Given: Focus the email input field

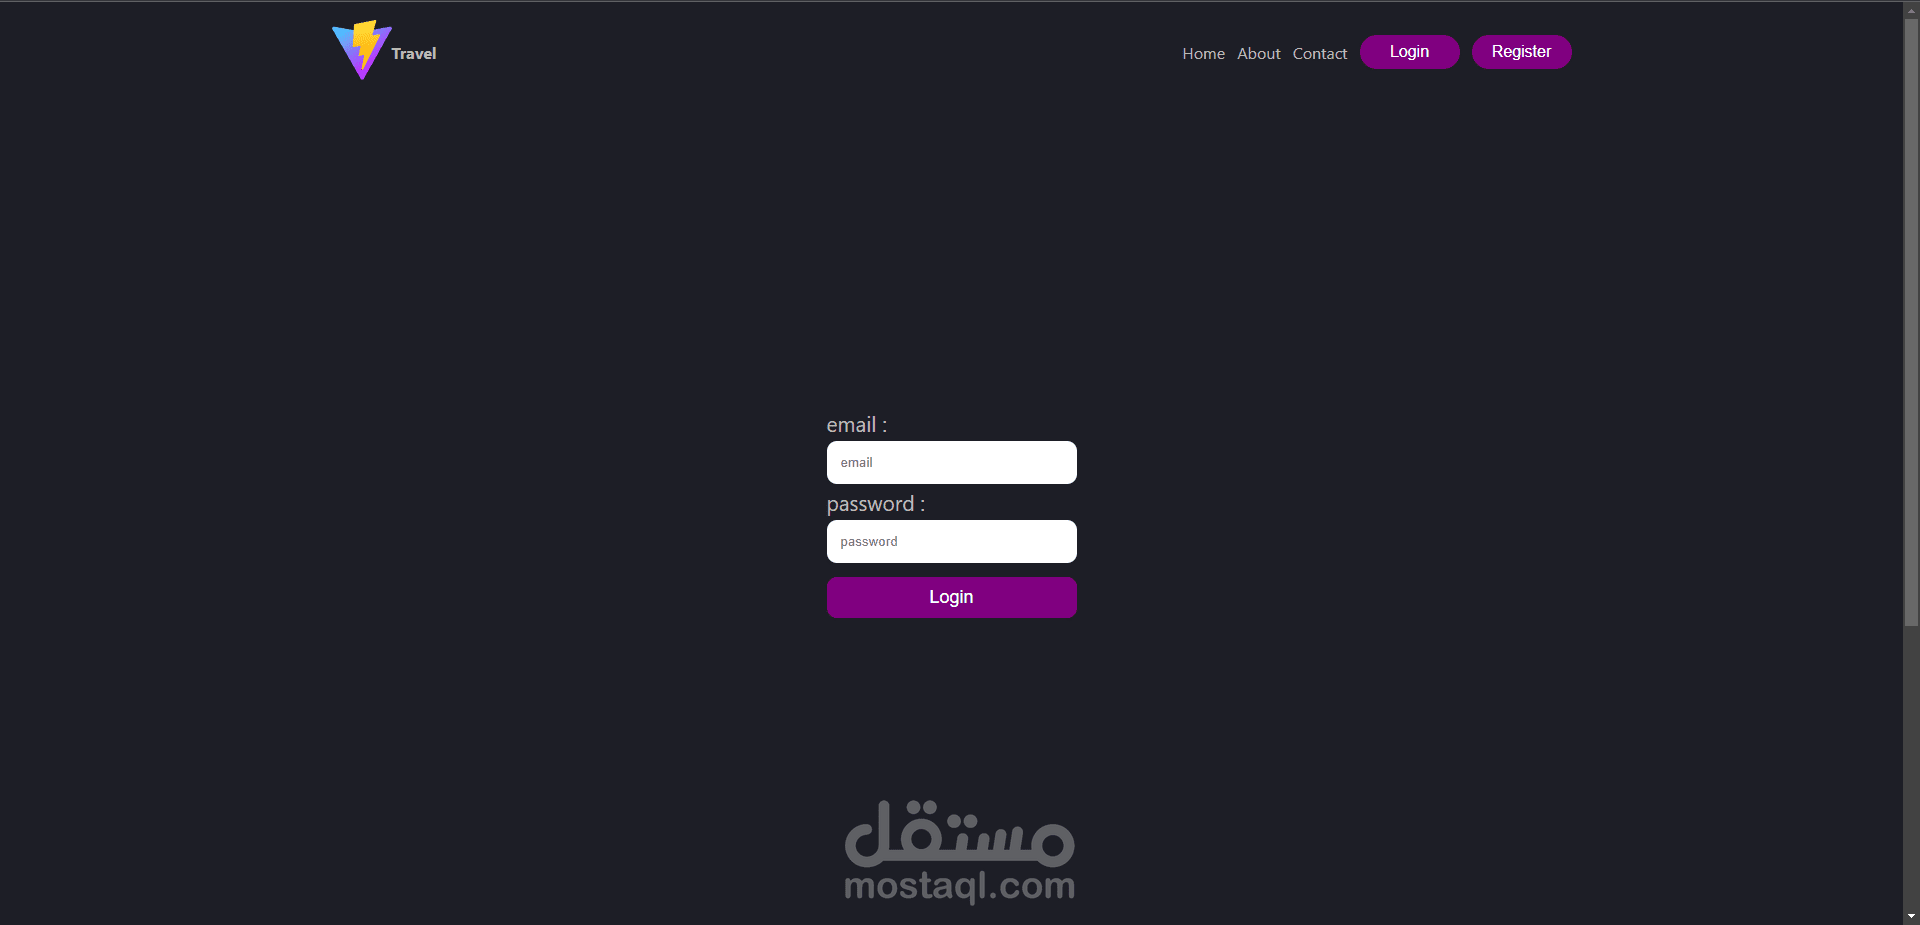Looking at the screenshot, I should 951,462.
